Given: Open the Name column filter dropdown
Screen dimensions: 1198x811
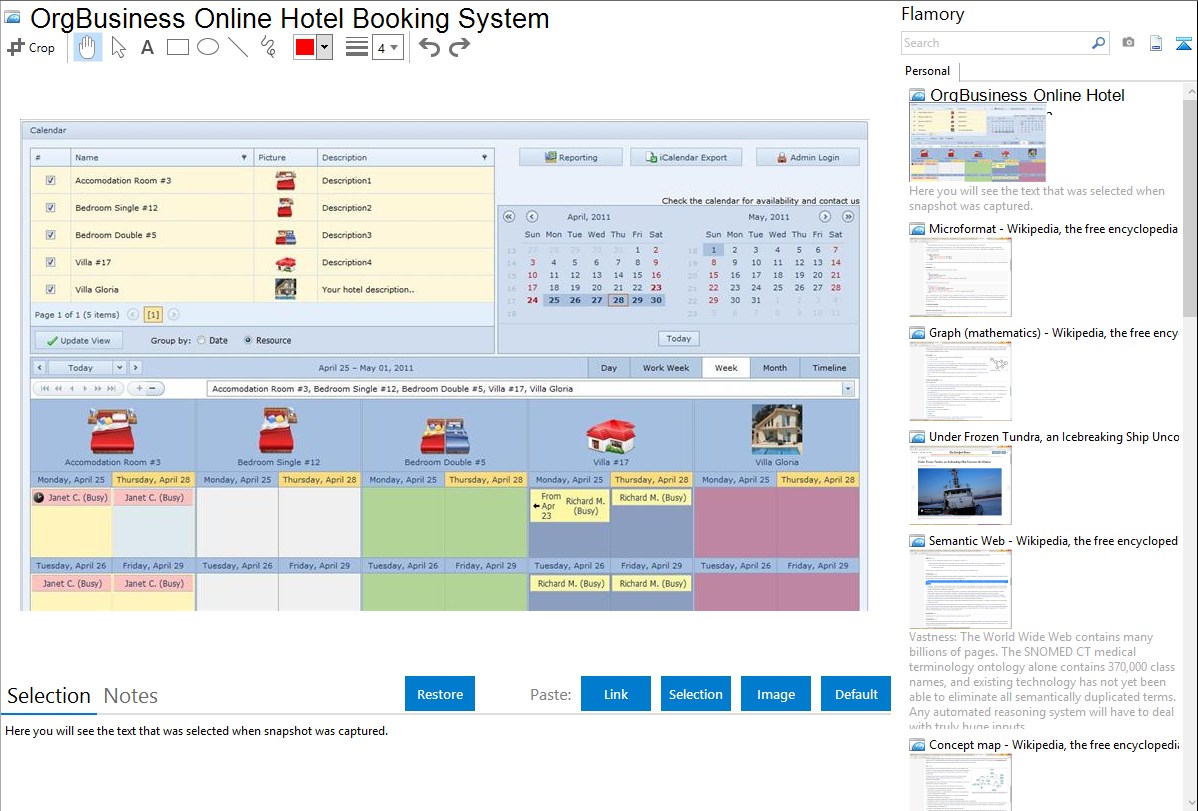Looking at the screenshot, I should [244, 157].
